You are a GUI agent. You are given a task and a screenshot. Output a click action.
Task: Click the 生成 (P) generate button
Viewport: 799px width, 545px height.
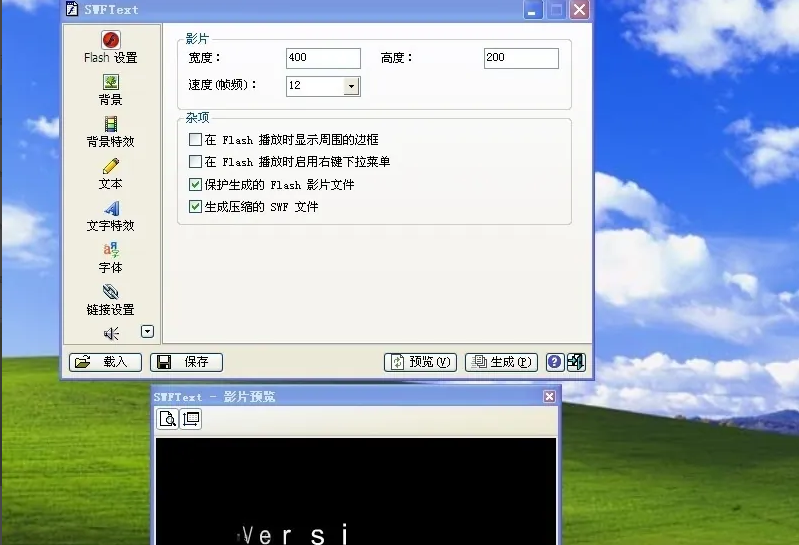(501, 362)
